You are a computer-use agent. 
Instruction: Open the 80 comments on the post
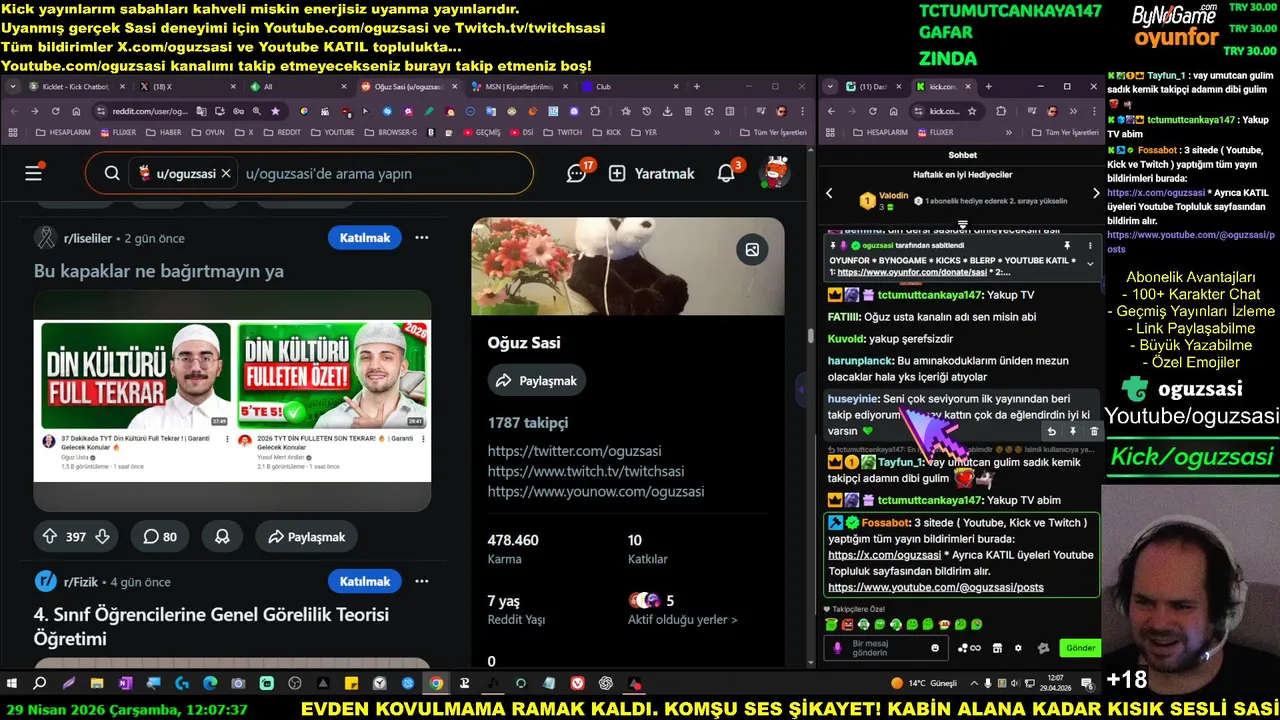(x=160, y=537)
